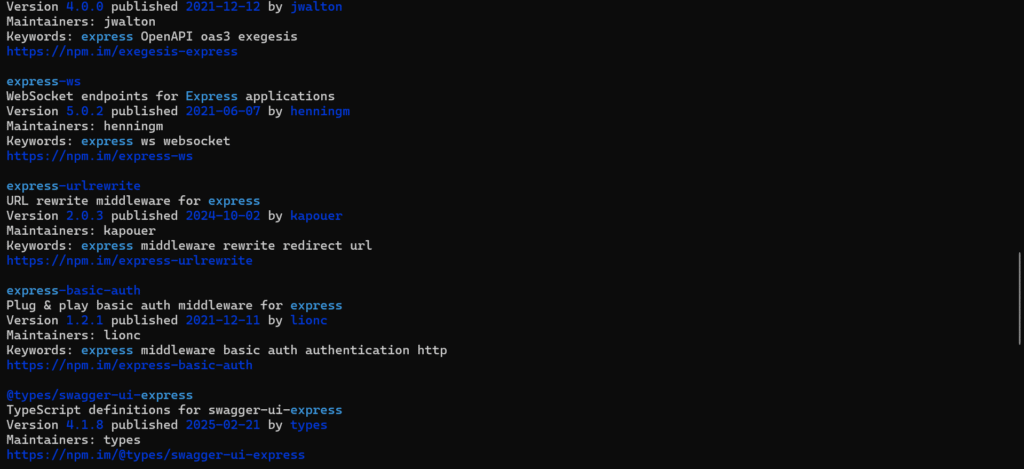1024x469 pixels.
Task: Open the npm.im/@types/swagger-ui-express link
Action: tap(155, 455)
